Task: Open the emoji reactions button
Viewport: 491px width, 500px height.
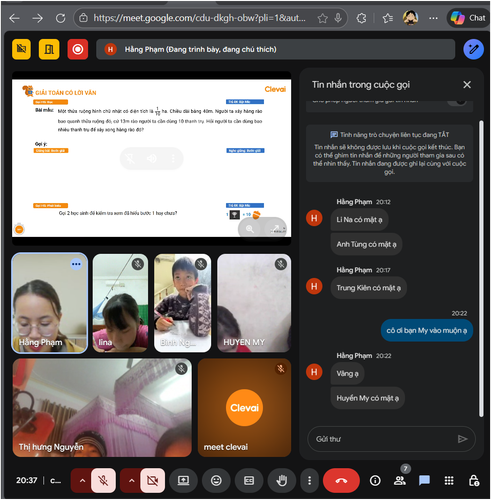Action: pyautogui.click(x=216, y=480)
